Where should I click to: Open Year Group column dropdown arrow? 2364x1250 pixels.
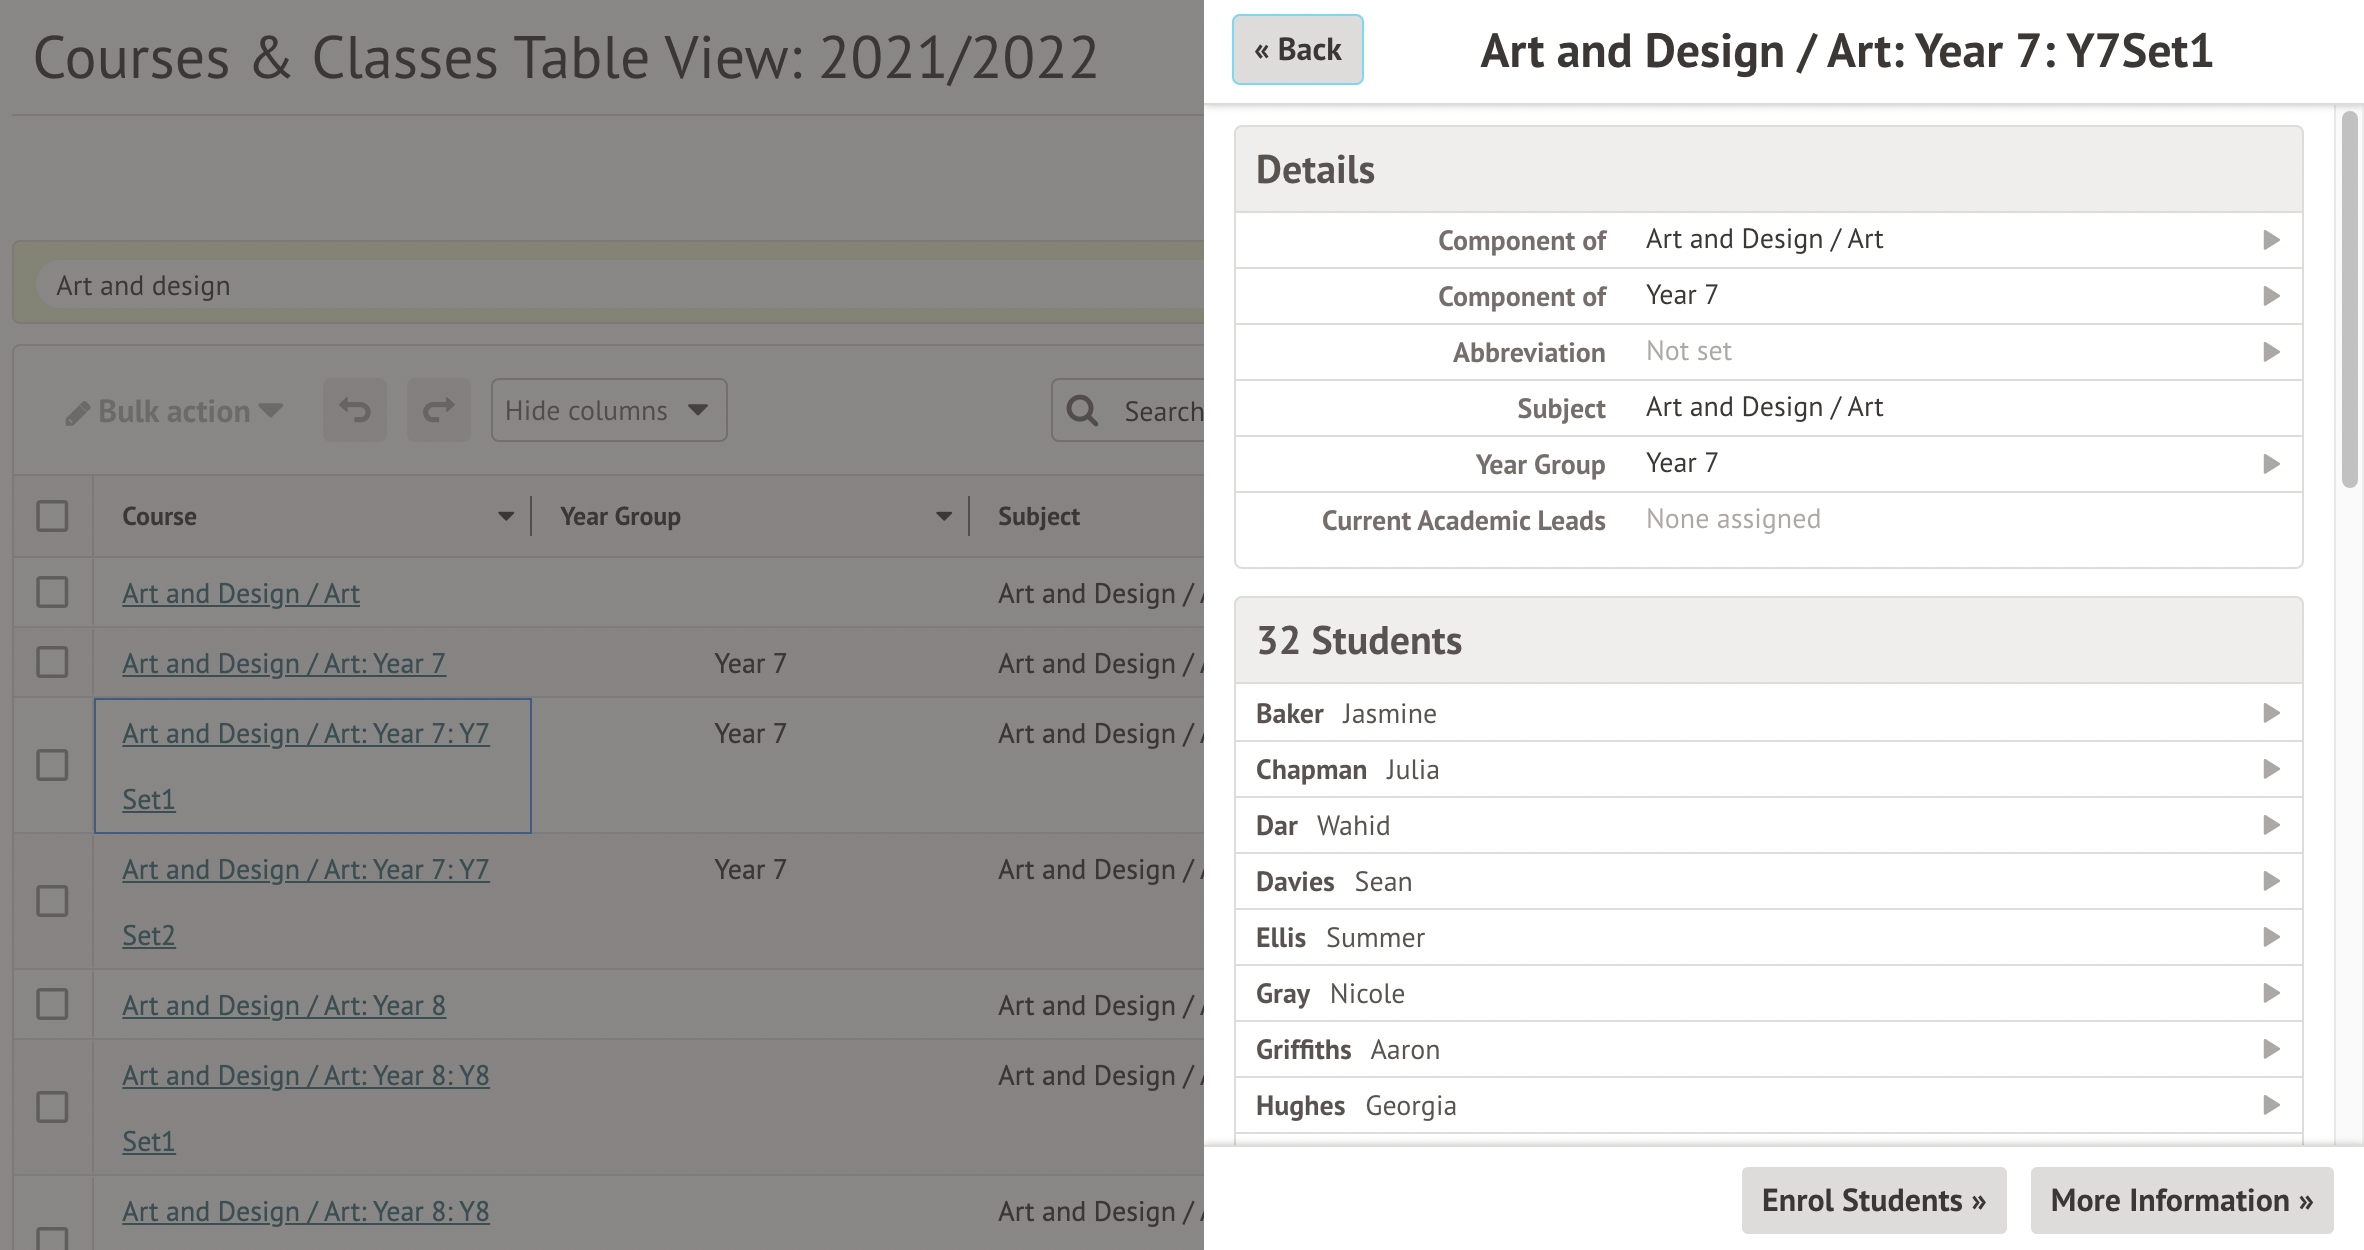[x=943, y=516]
